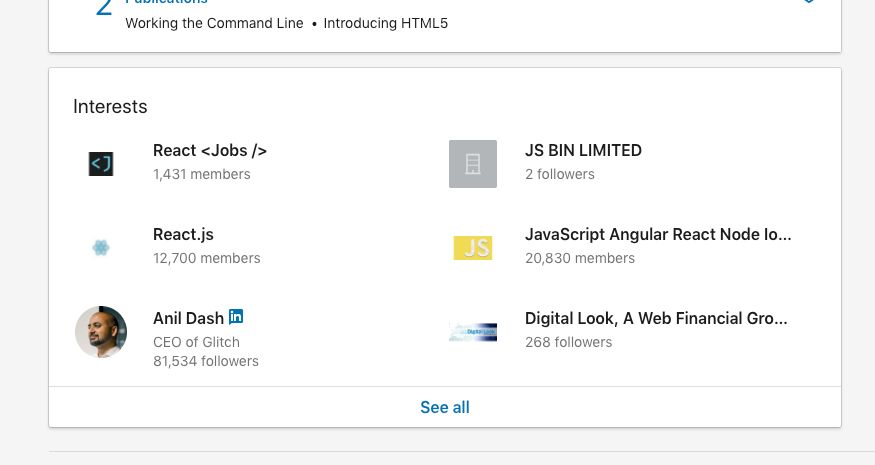This screenshot has width=875, height=465.
Task: Click the '268 followers' text
Action: click(568, 342)
